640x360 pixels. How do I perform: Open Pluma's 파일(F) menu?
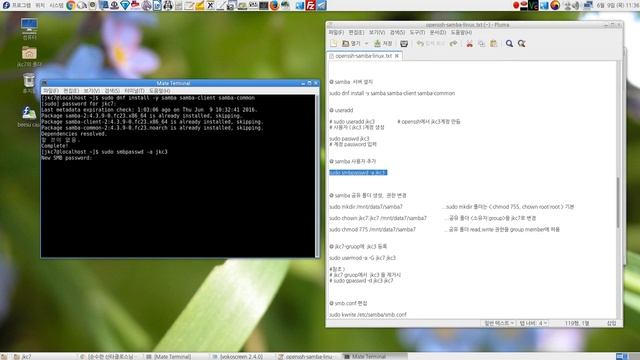[336, 32]
